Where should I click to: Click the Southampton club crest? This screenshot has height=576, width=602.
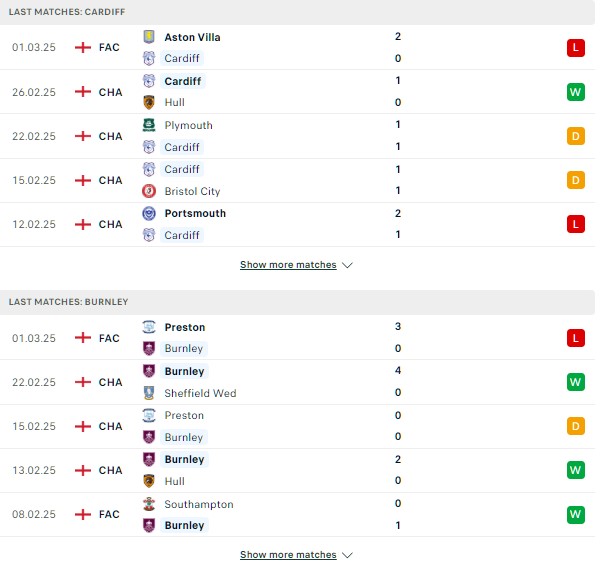[149, 504]
